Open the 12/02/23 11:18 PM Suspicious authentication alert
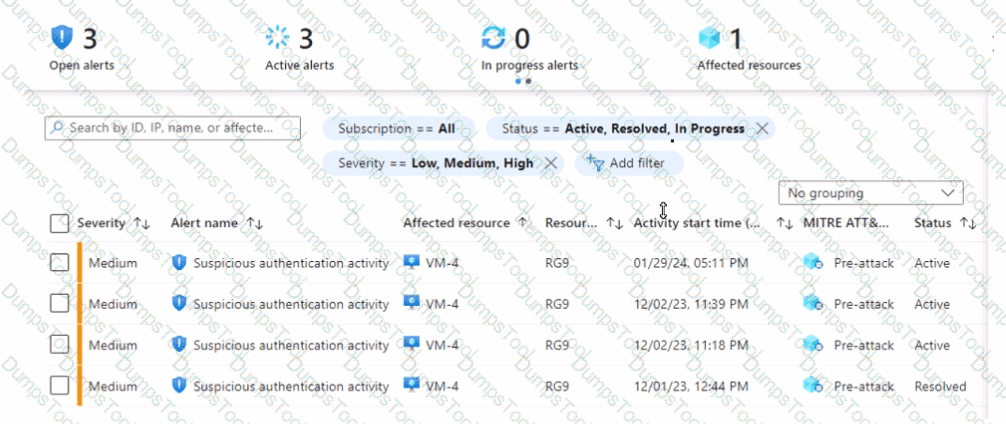Screen dimensions: 1006x424 click(x=291, y=345)
